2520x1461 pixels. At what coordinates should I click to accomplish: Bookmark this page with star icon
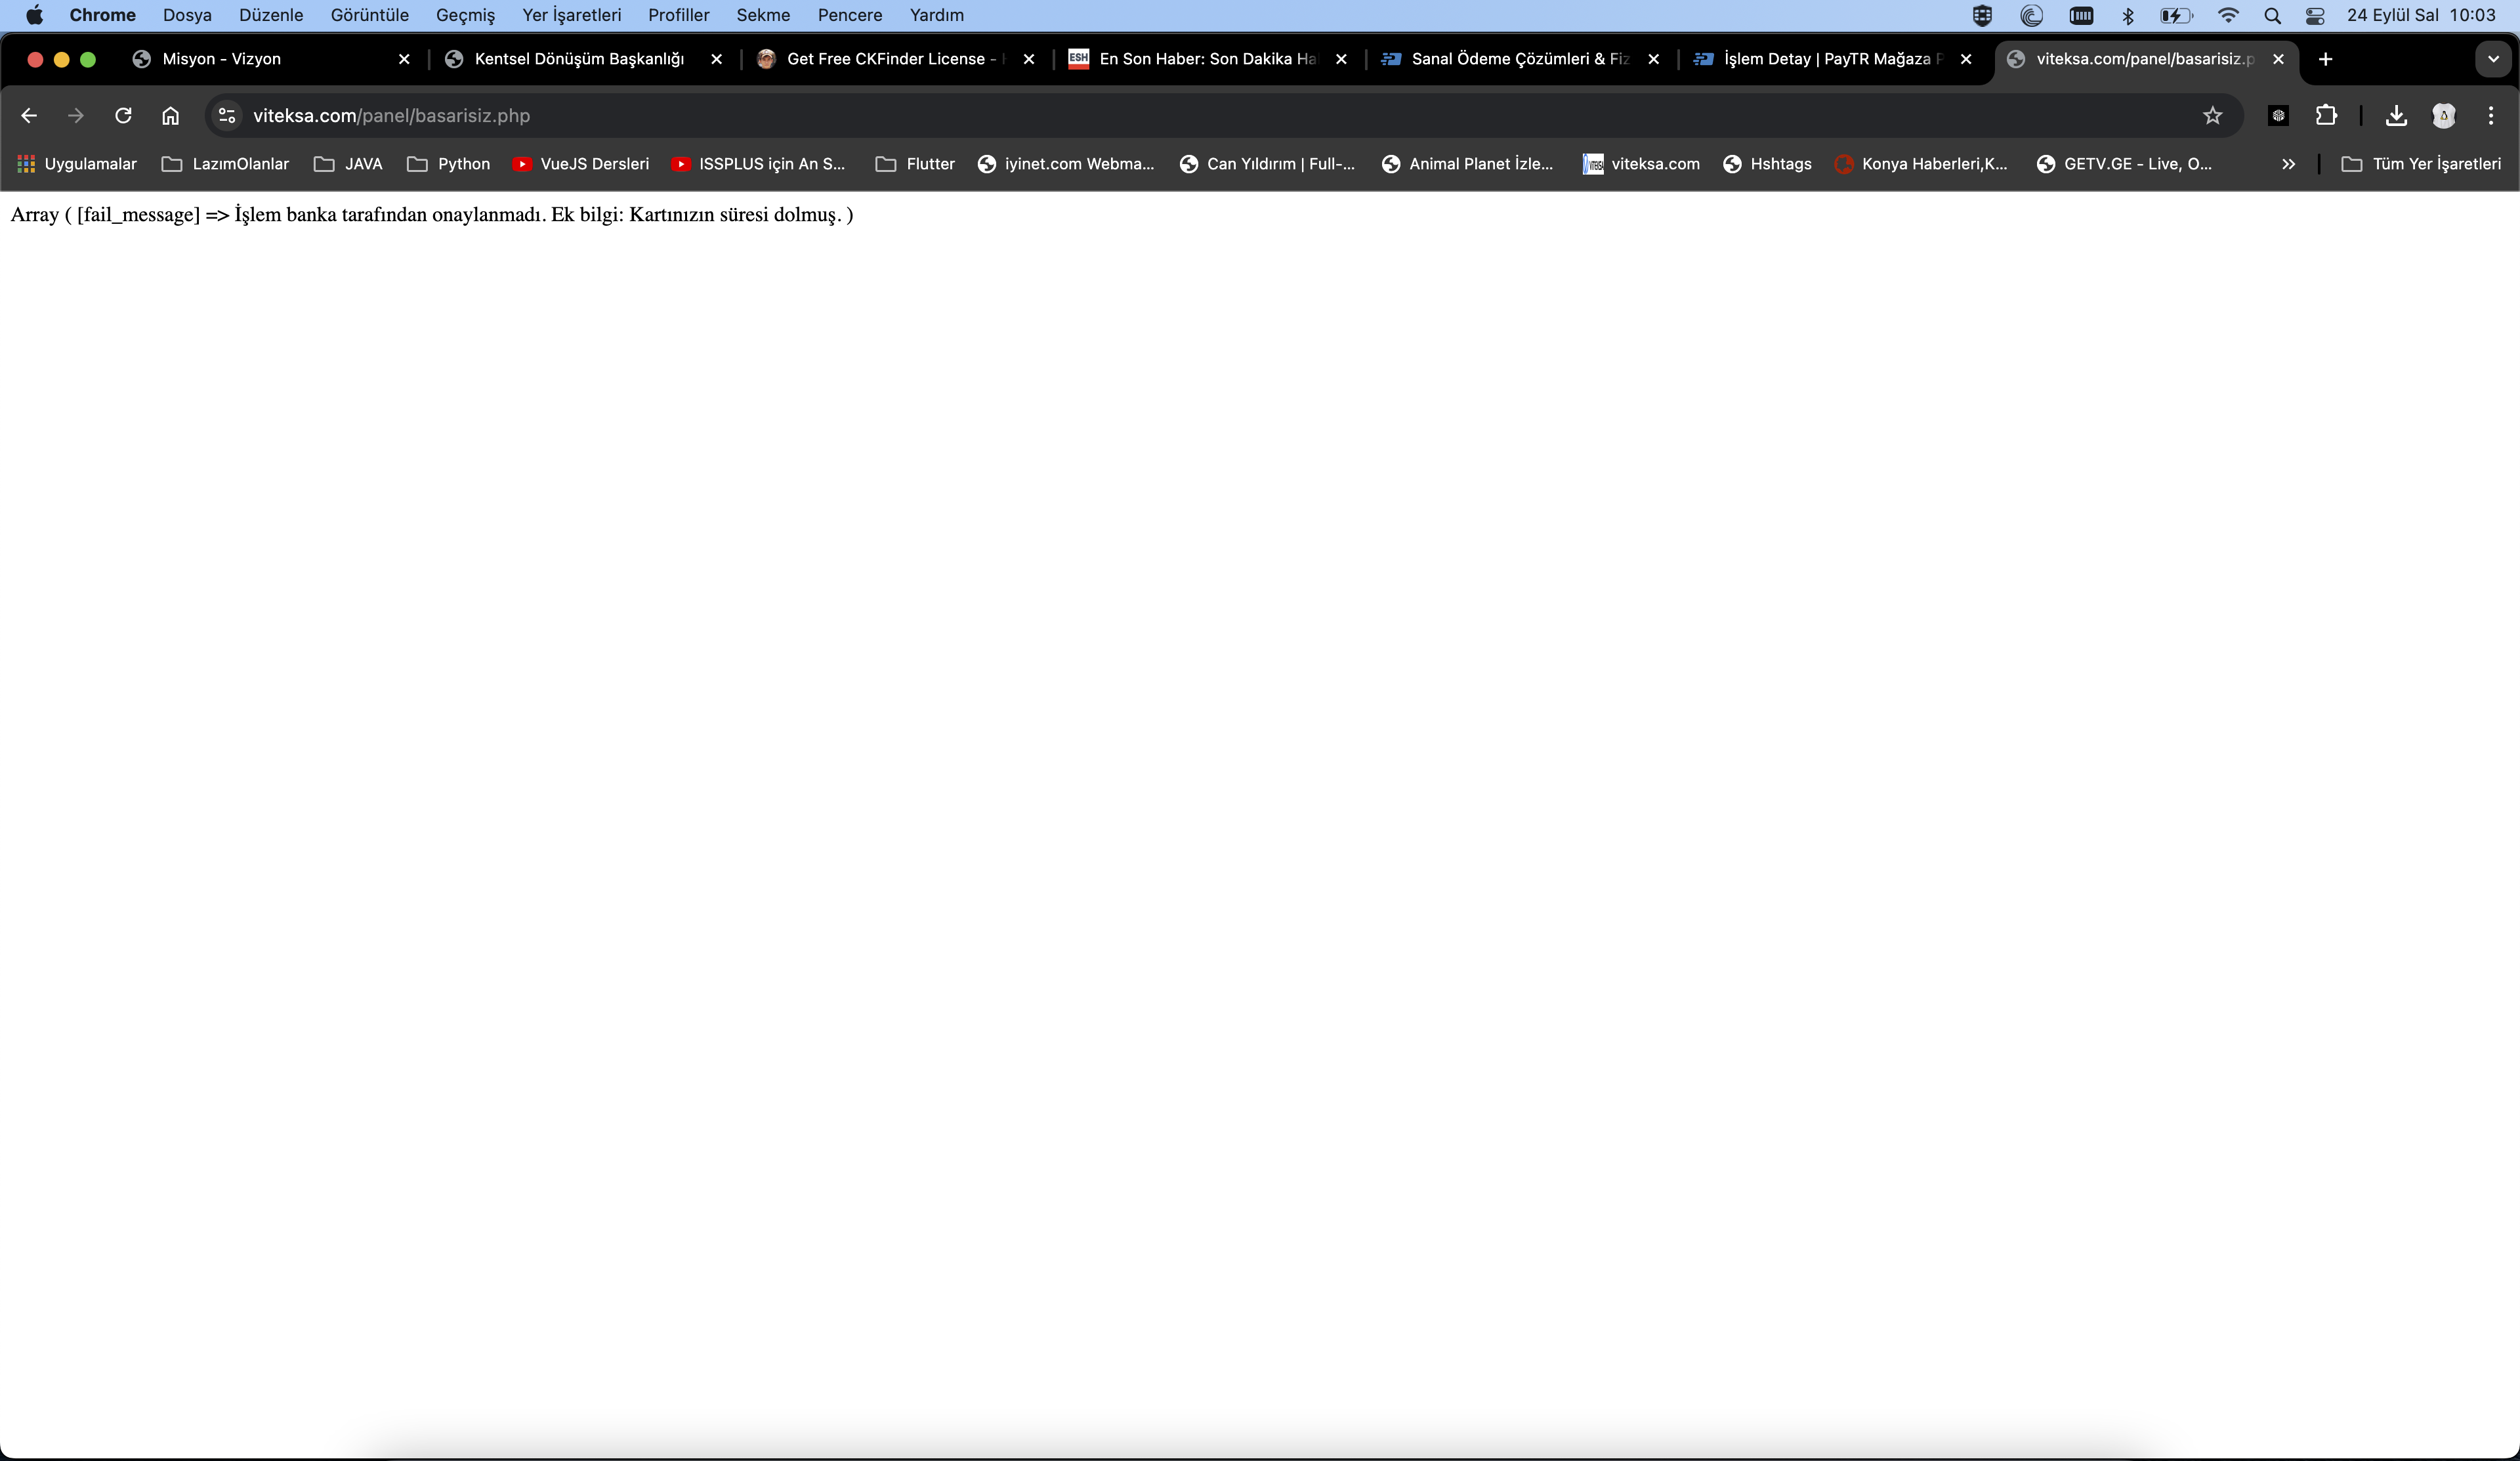click(x=2212, y=116)
